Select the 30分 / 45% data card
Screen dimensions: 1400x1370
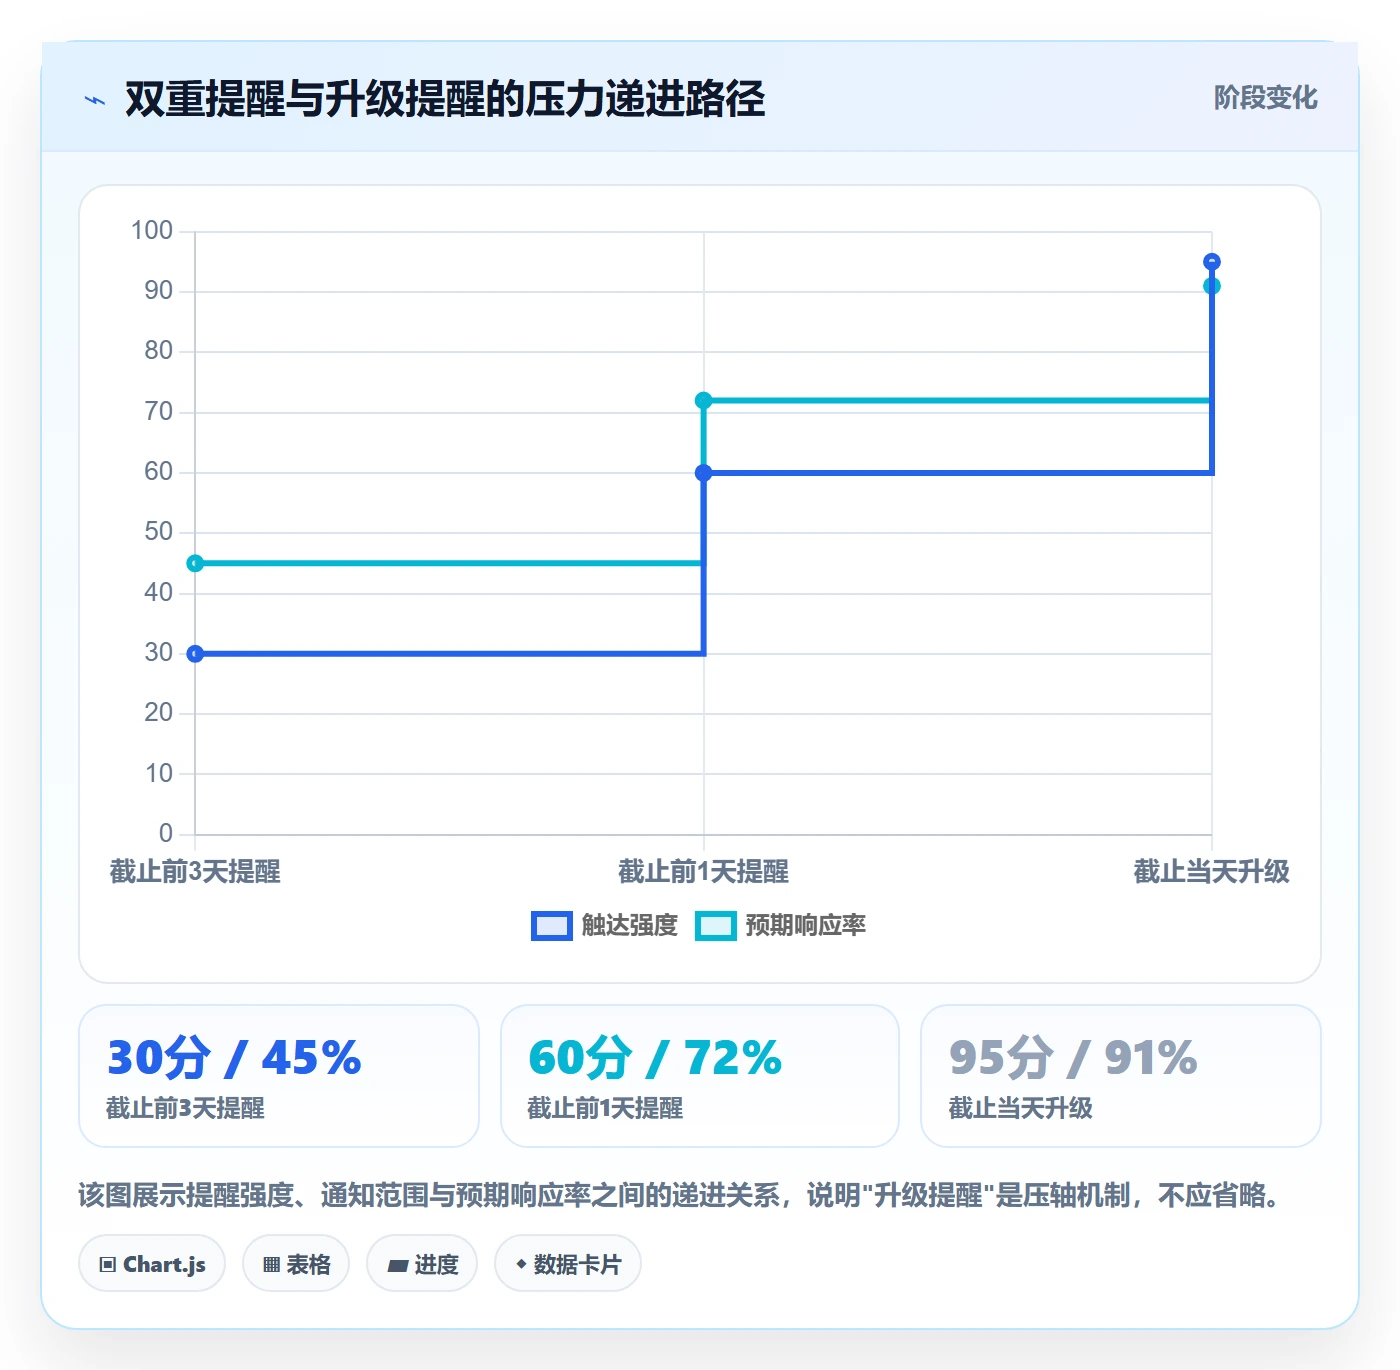click(279, 1076)
